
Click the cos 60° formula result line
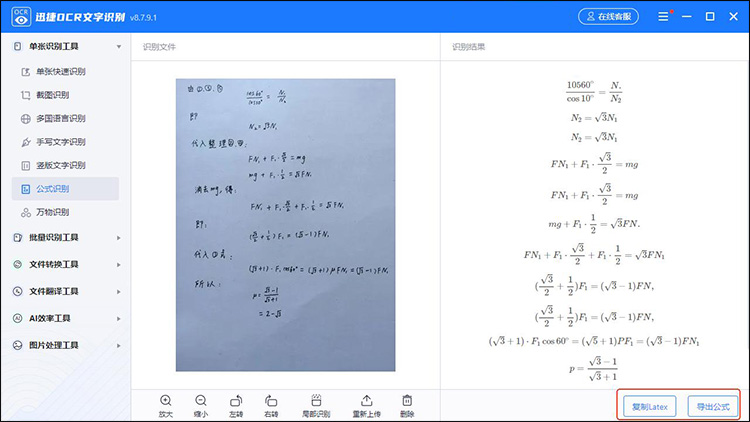point(594,341)
